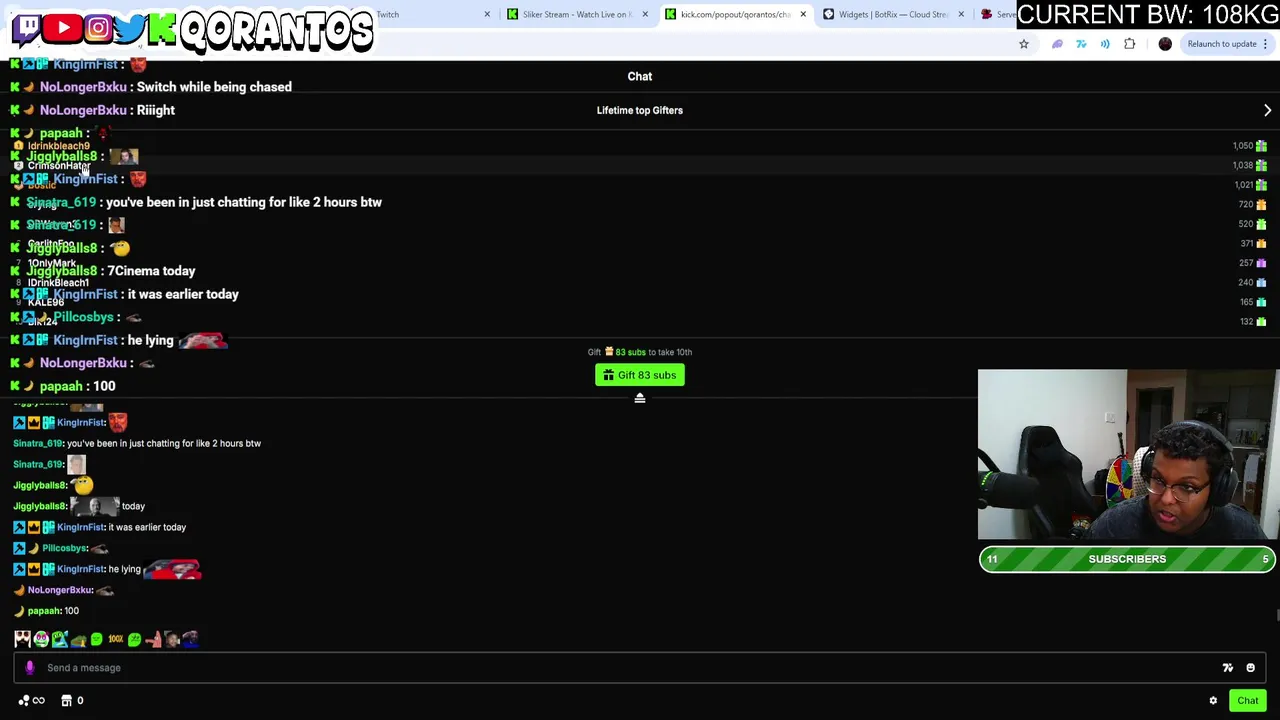
Task: Open the 7TV emote menu in message box
Action: point(1227,668)
